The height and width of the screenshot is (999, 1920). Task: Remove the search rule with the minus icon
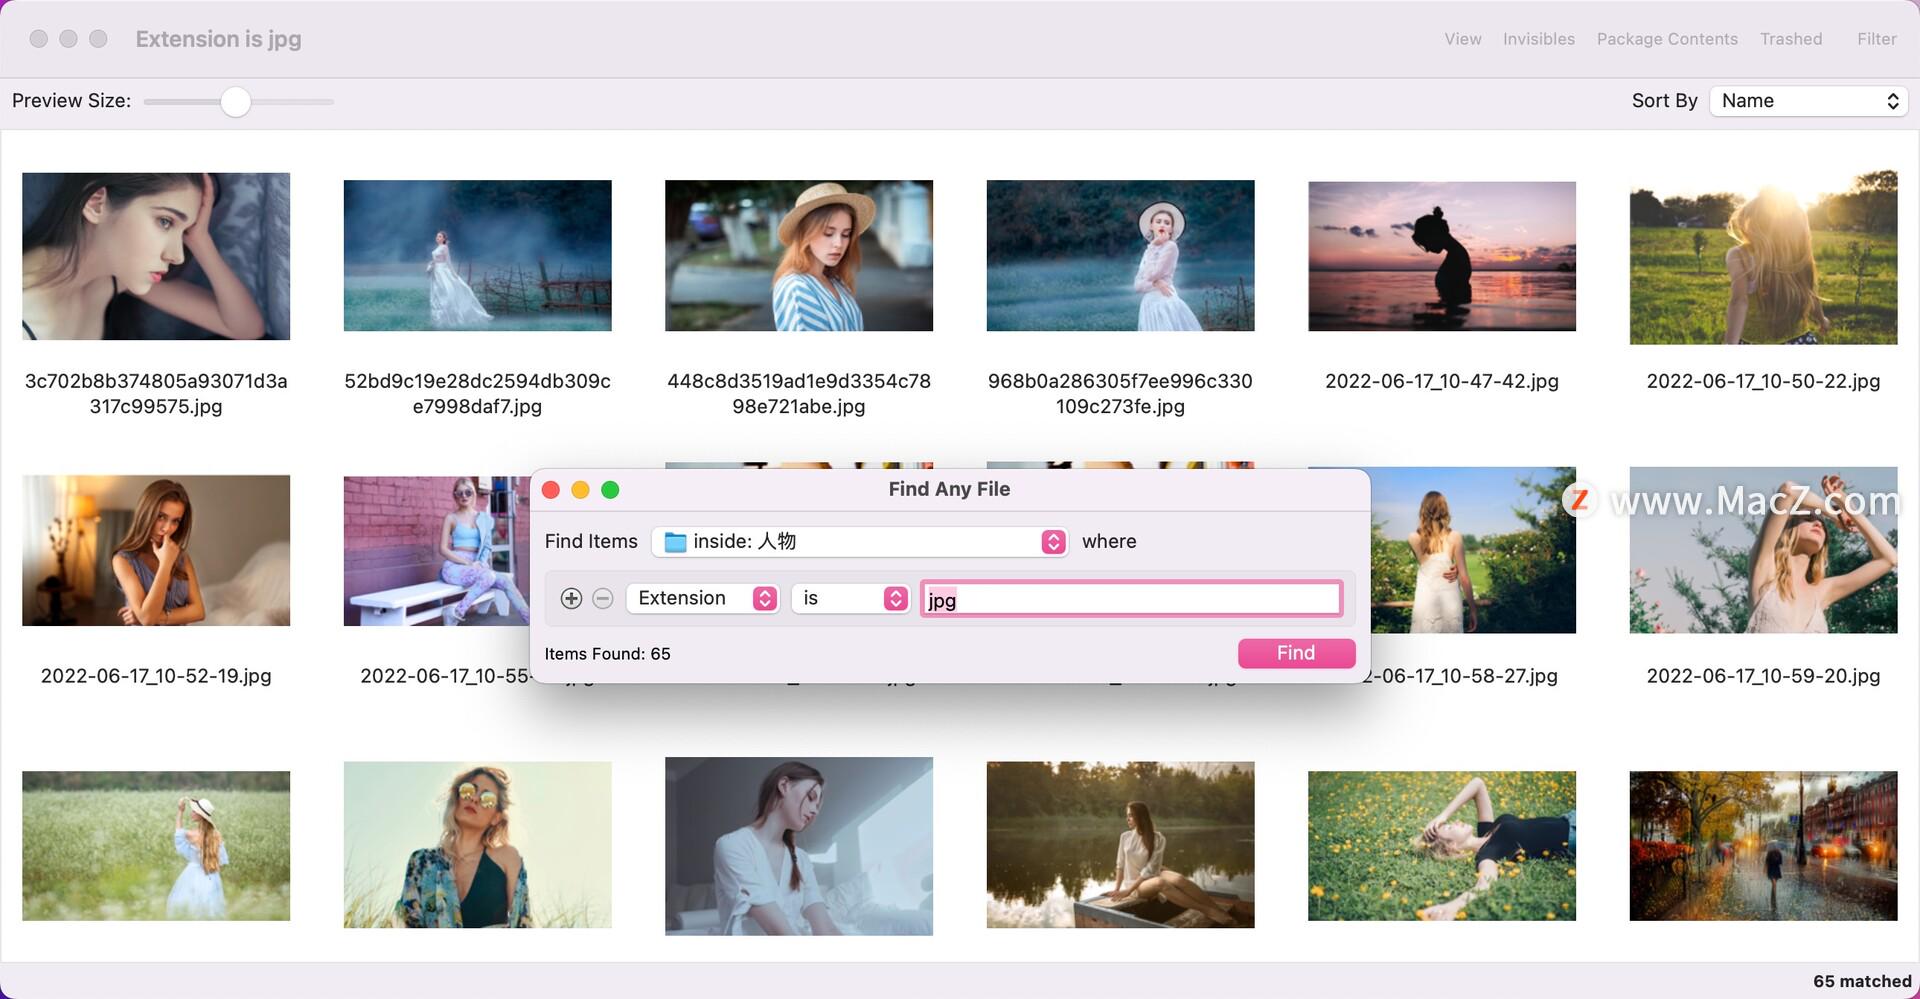point(602,598)
